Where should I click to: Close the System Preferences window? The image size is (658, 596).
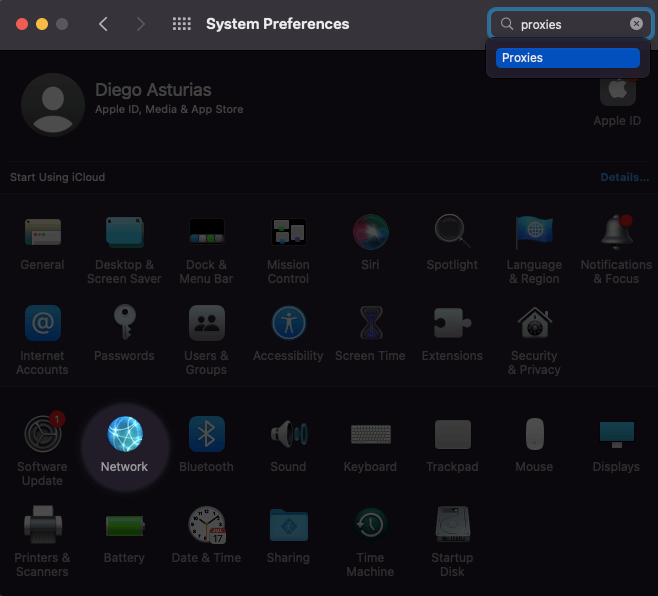pyautogui.click(x=22, y=24)
